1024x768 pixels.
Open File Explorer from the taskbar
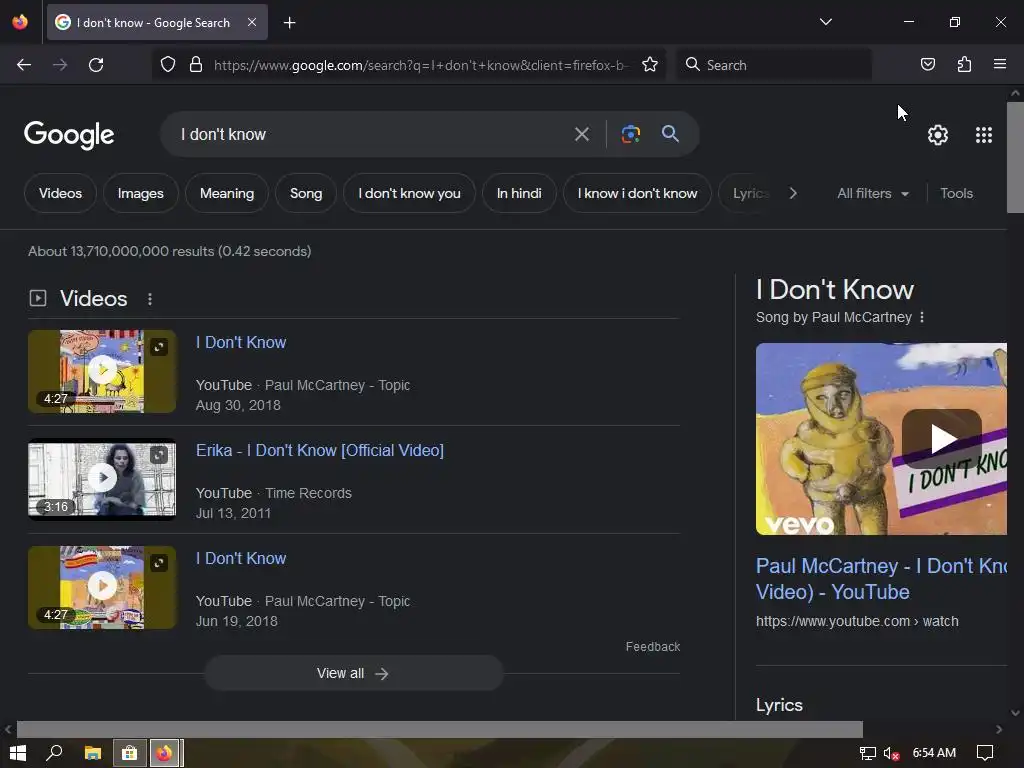click(x=93, y=753)
